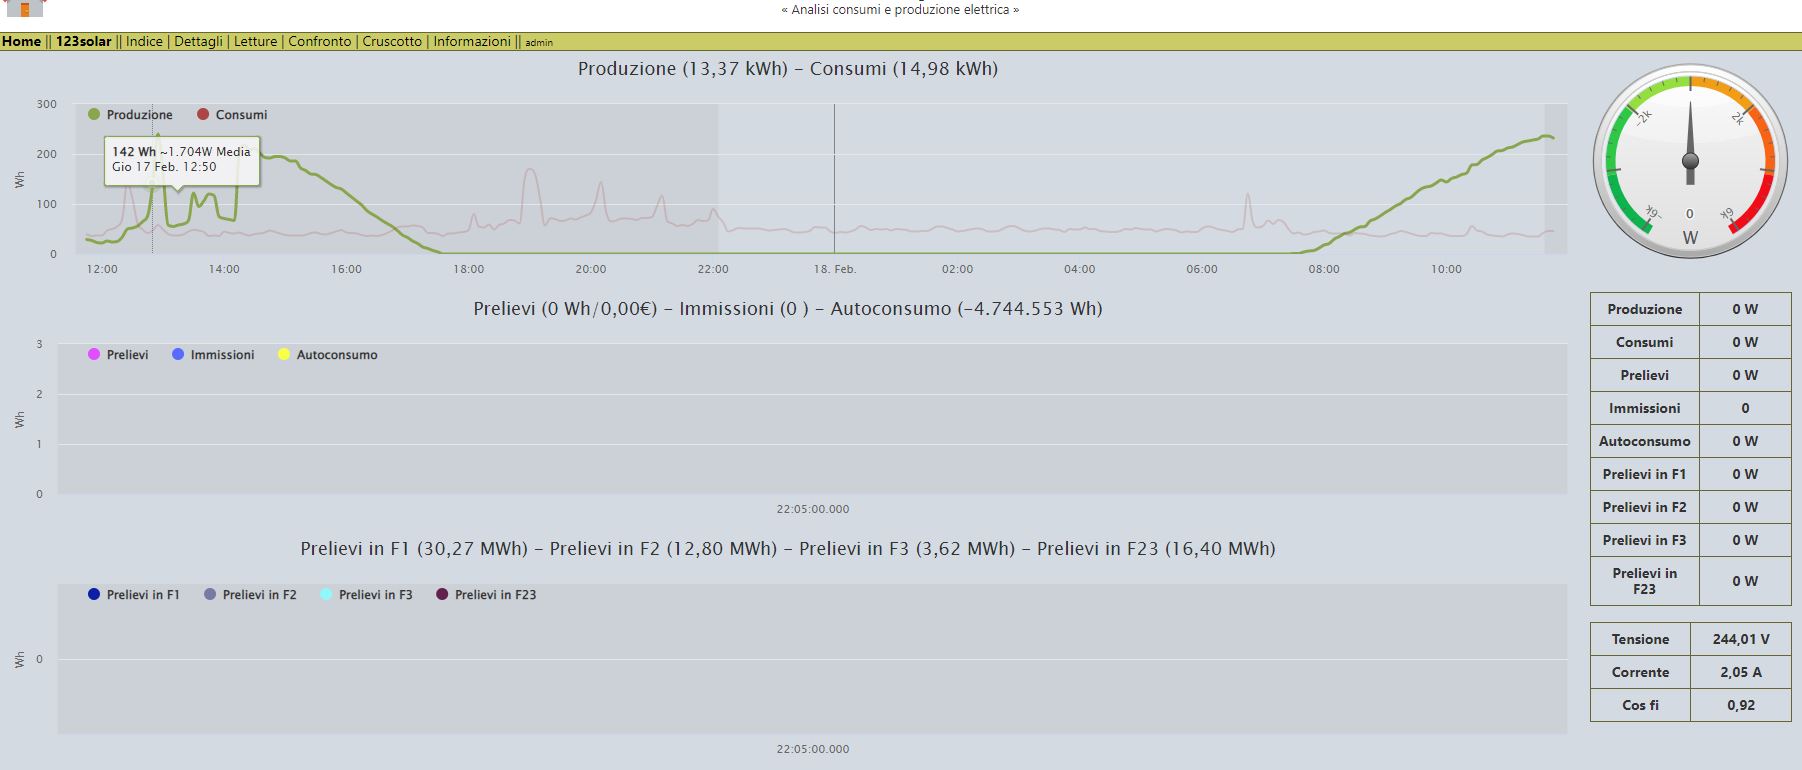The width and height of the screenshot is (1802, 770).
Task: Open the 123solar link
Action: coord(84,41)
